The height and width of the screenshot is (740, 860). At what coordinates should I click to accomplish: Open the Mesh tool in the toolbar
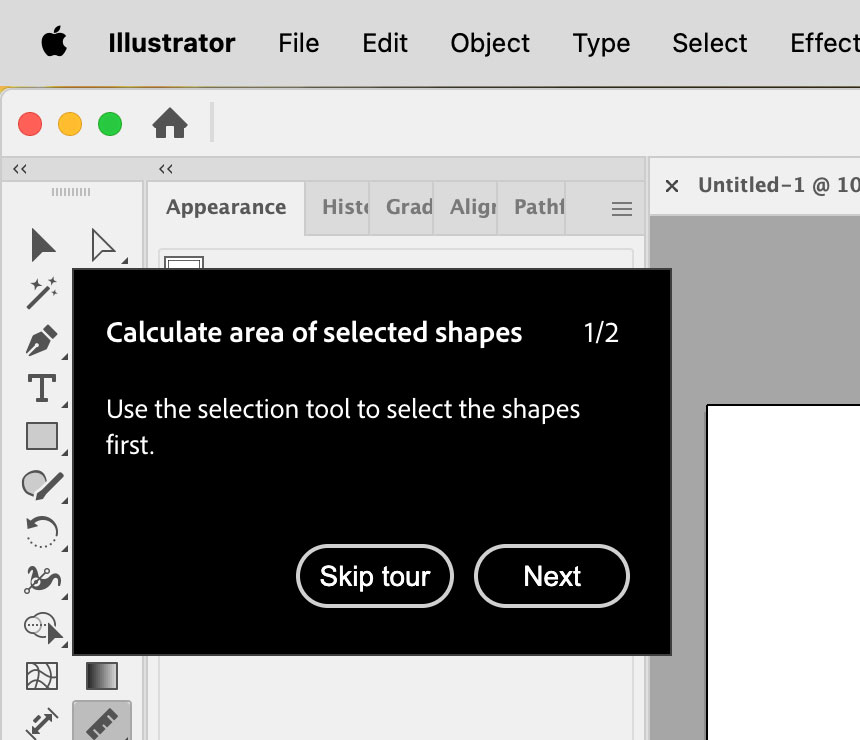coord(40,677)
